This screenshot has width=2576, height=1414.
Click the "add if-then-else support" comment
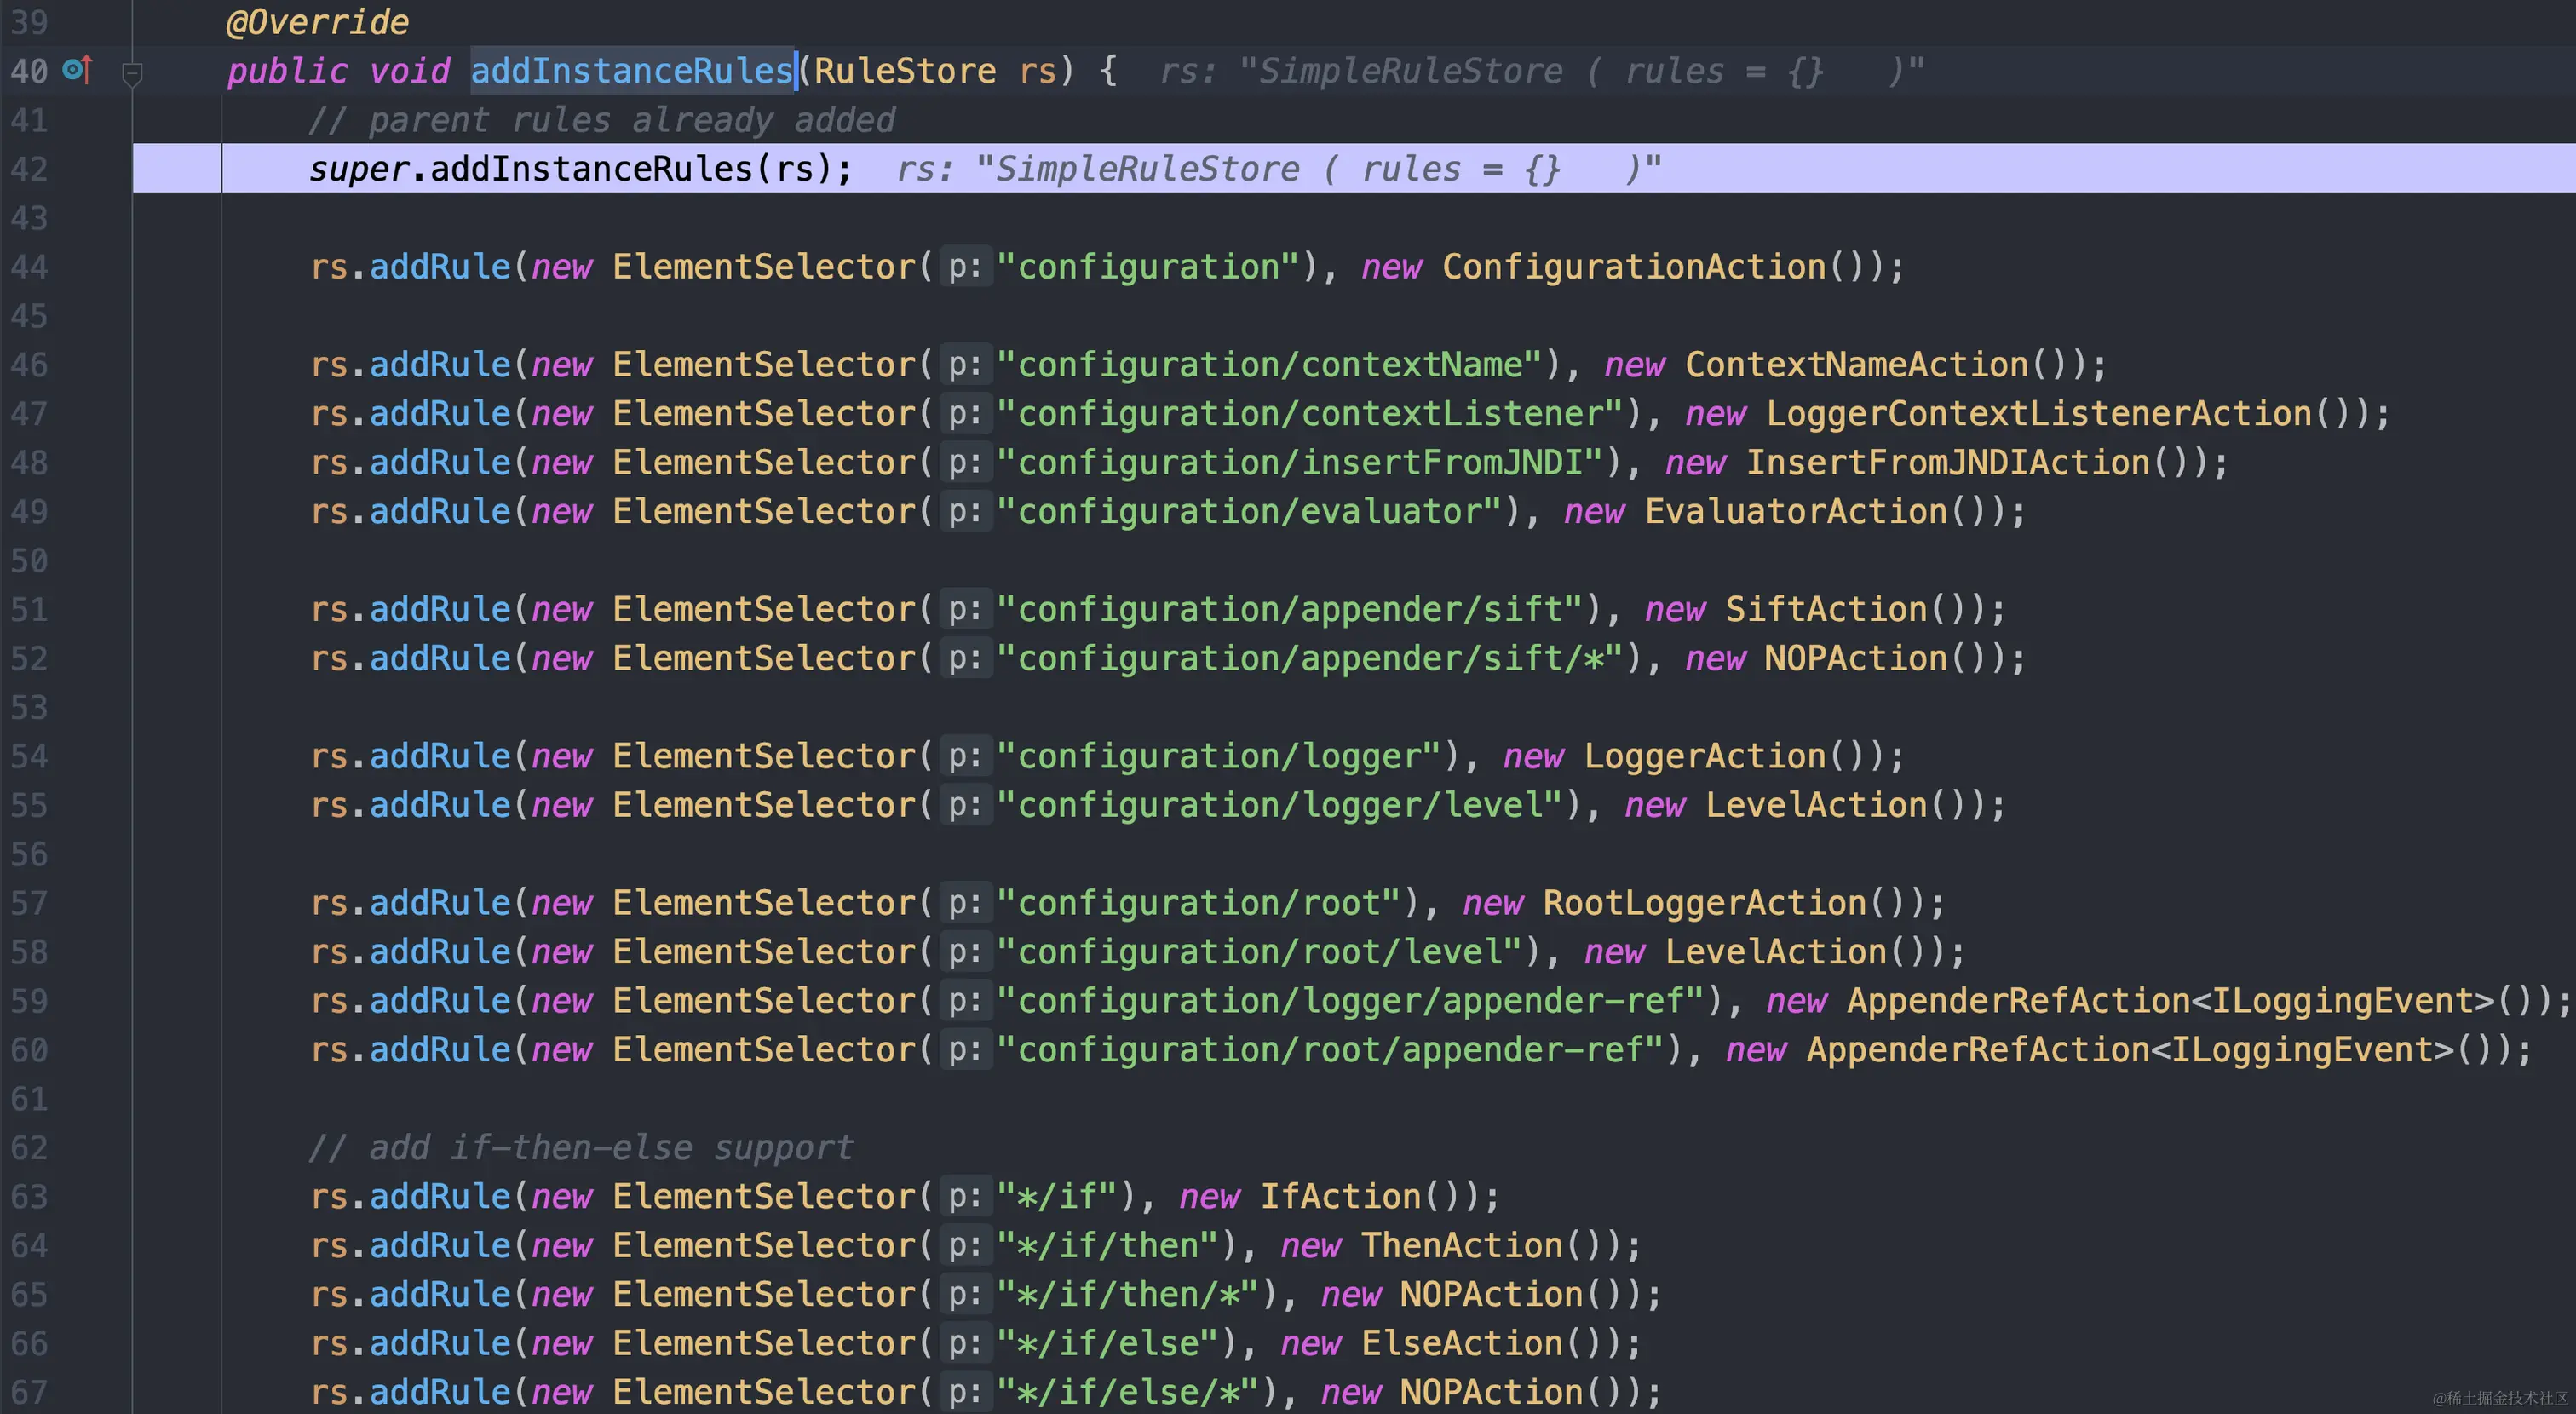[581, 1148]
